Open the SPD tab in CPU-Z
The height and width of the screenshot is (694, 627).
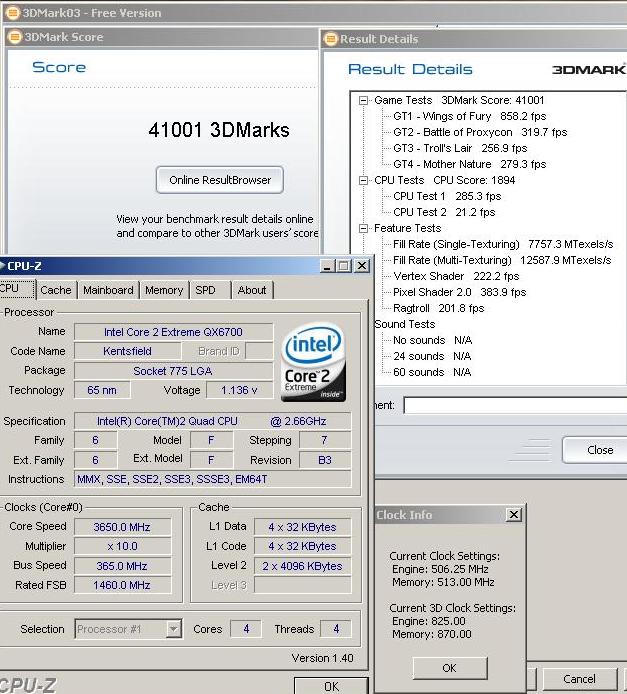click(205, 290)
